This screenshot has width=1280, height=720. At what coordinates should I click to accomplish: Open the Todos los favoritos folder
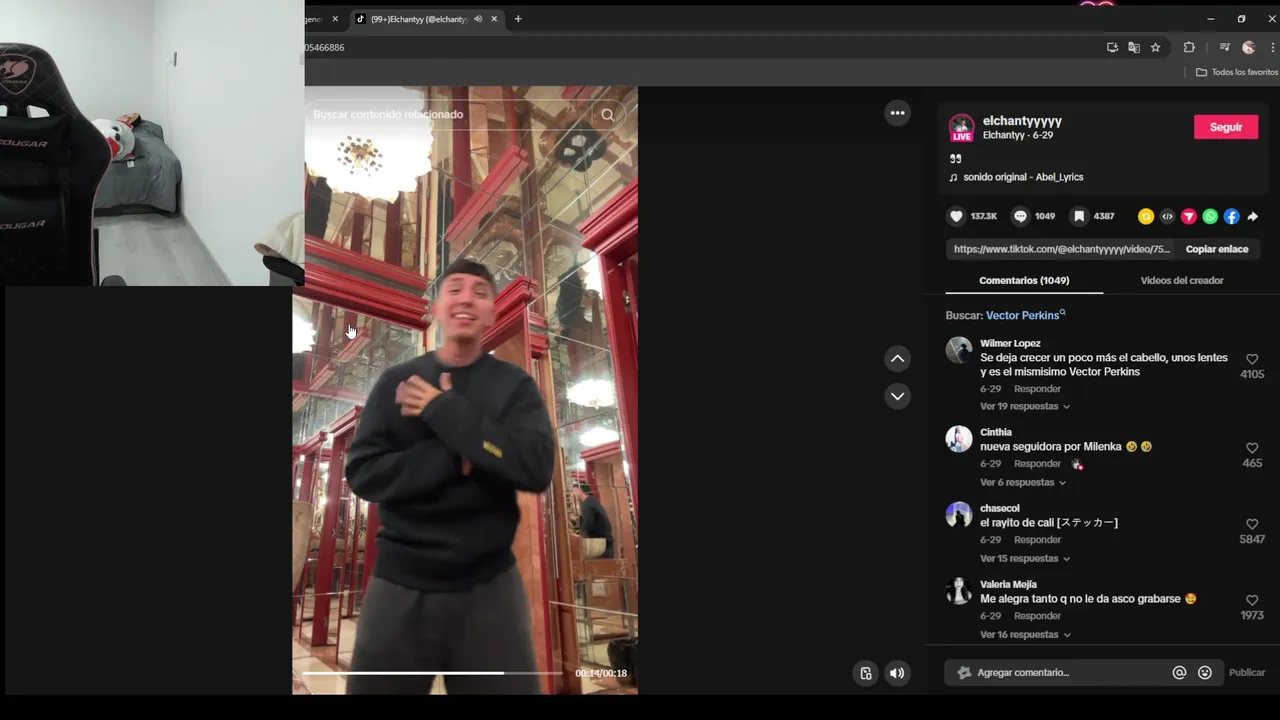(1237, 72)
